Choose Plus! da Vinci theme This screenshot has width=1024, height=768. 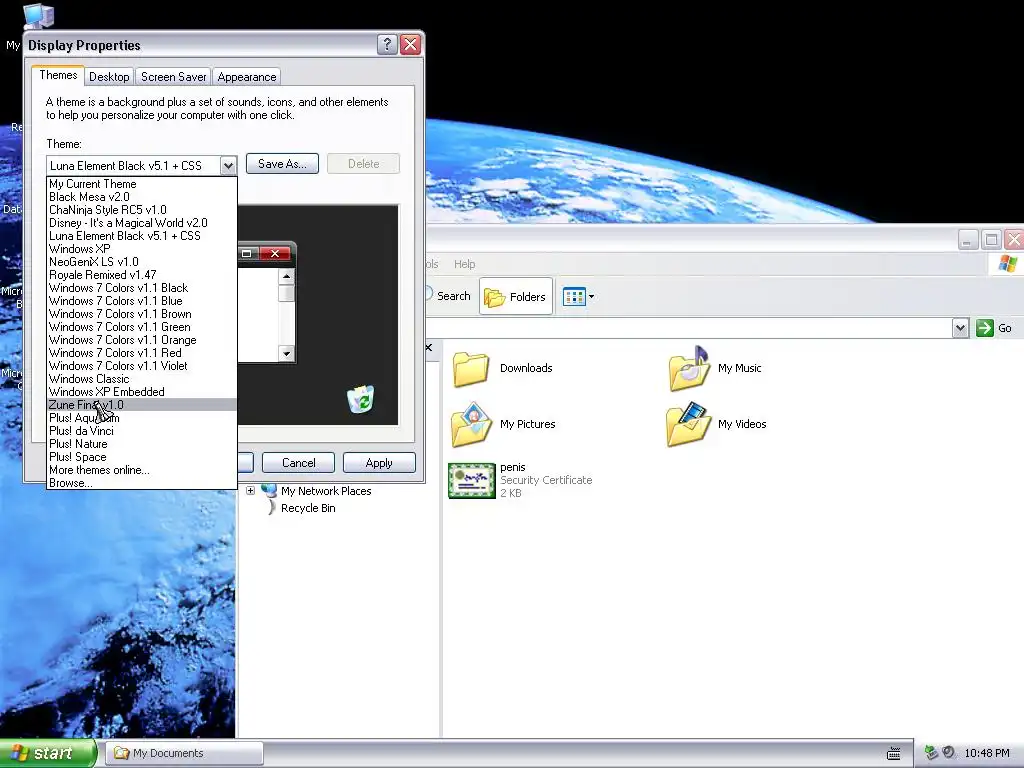tap(142, 432)
